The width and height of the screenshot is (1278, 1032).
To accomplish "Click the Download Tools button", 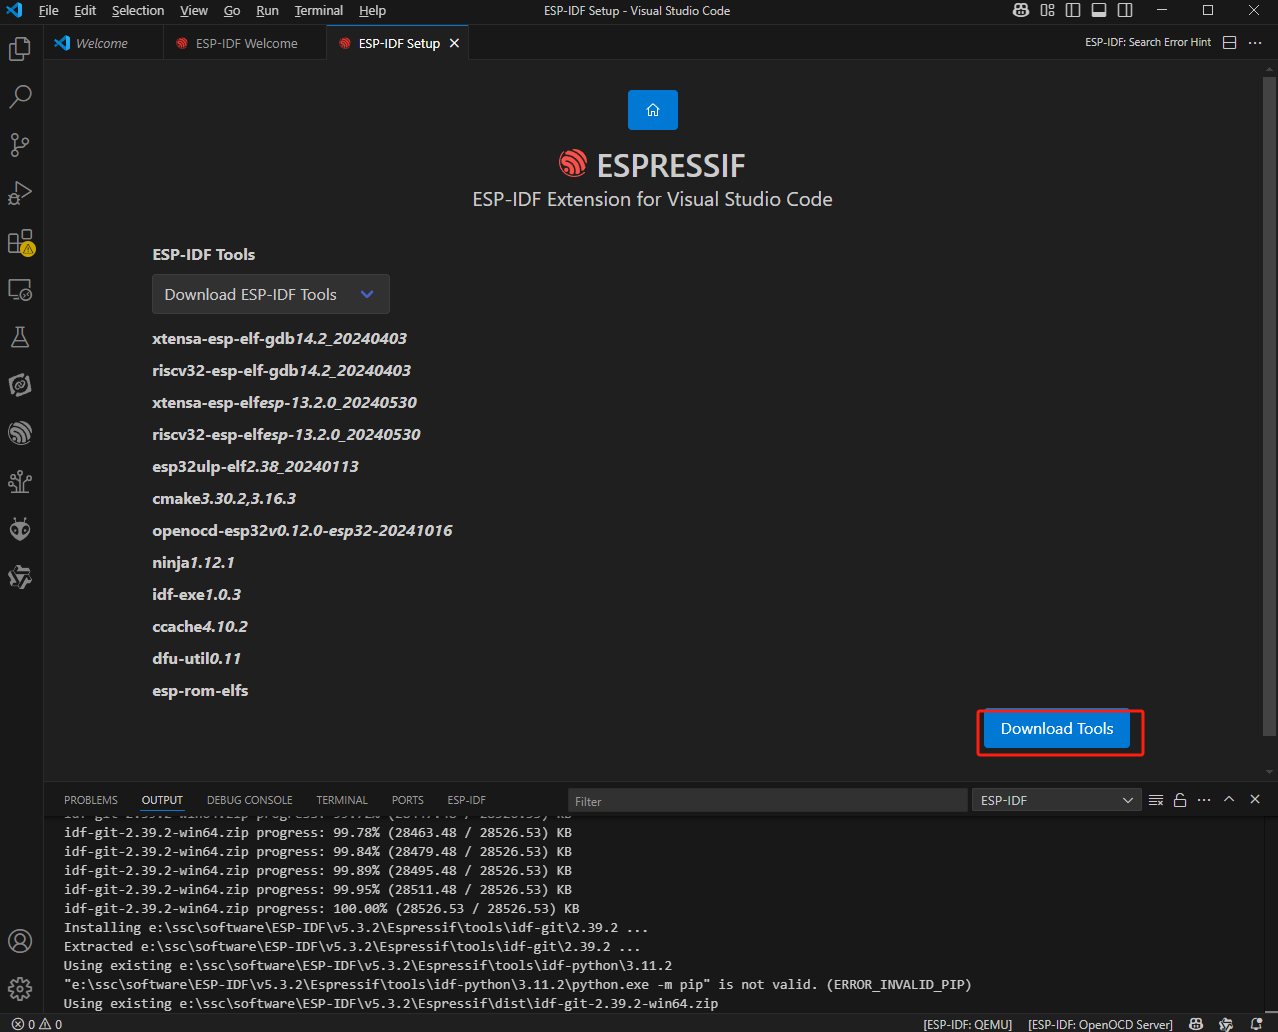I will (x=1057, y=728).
